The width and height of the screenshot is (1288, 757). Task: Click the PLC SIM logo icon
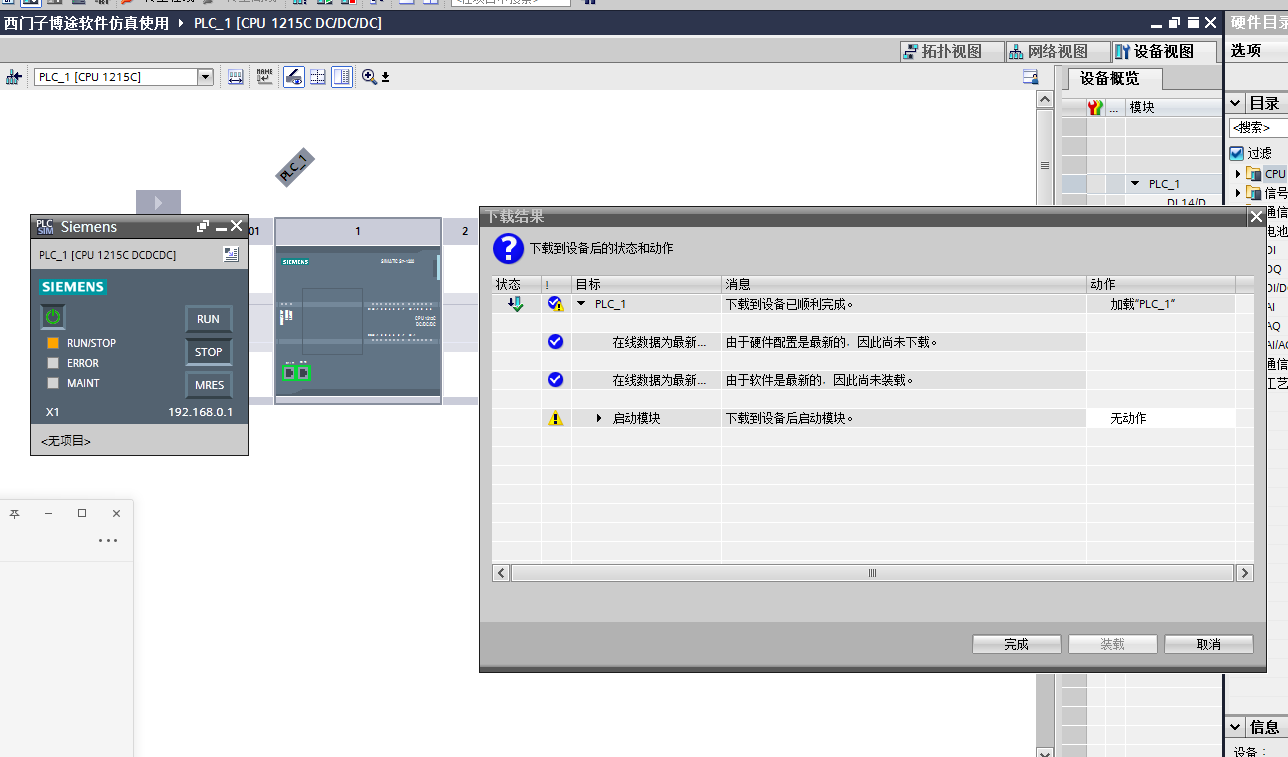point(44,227)
